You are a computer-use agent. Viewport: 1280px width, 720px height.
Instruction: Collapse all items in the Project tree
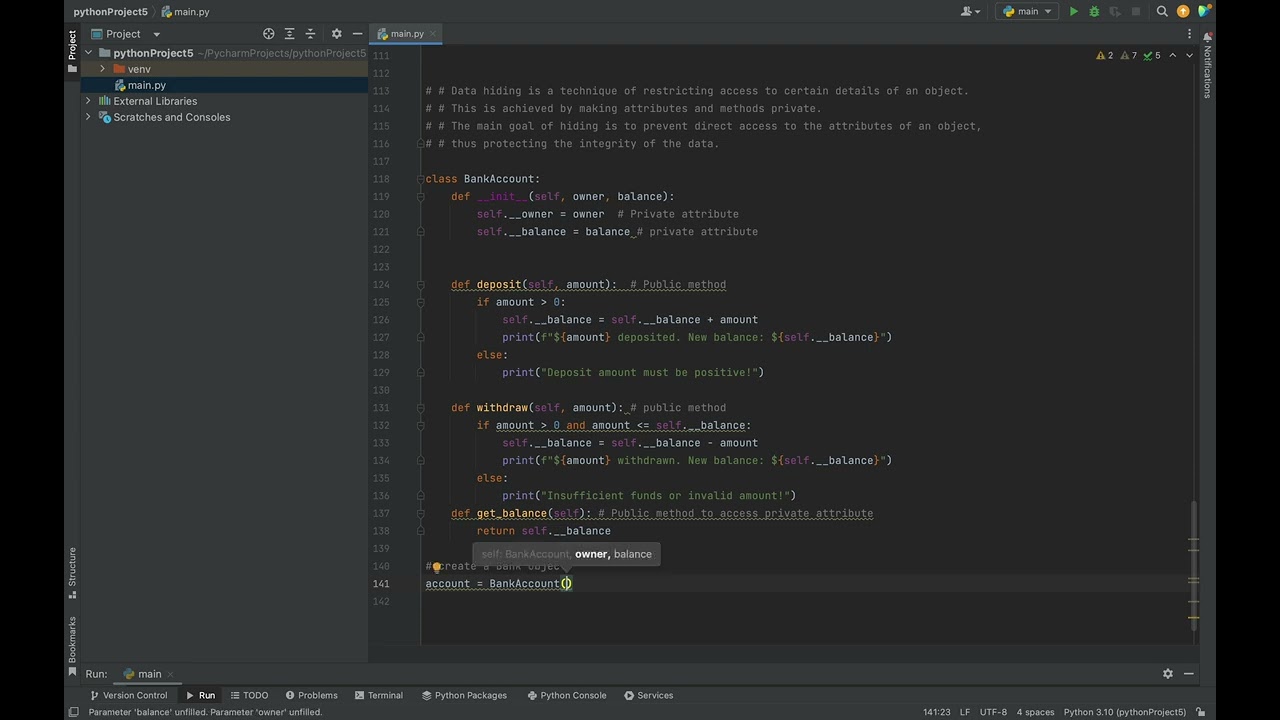point(311,34)
